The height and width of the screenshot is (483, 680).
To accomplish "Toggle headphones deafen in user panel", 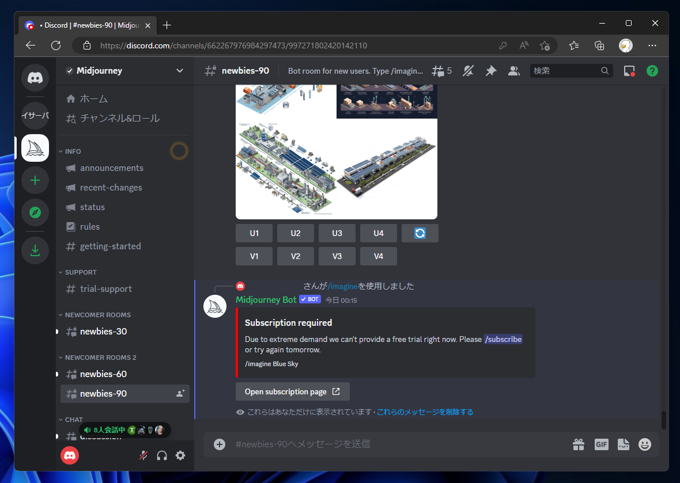I will click(x=162, y=455).
